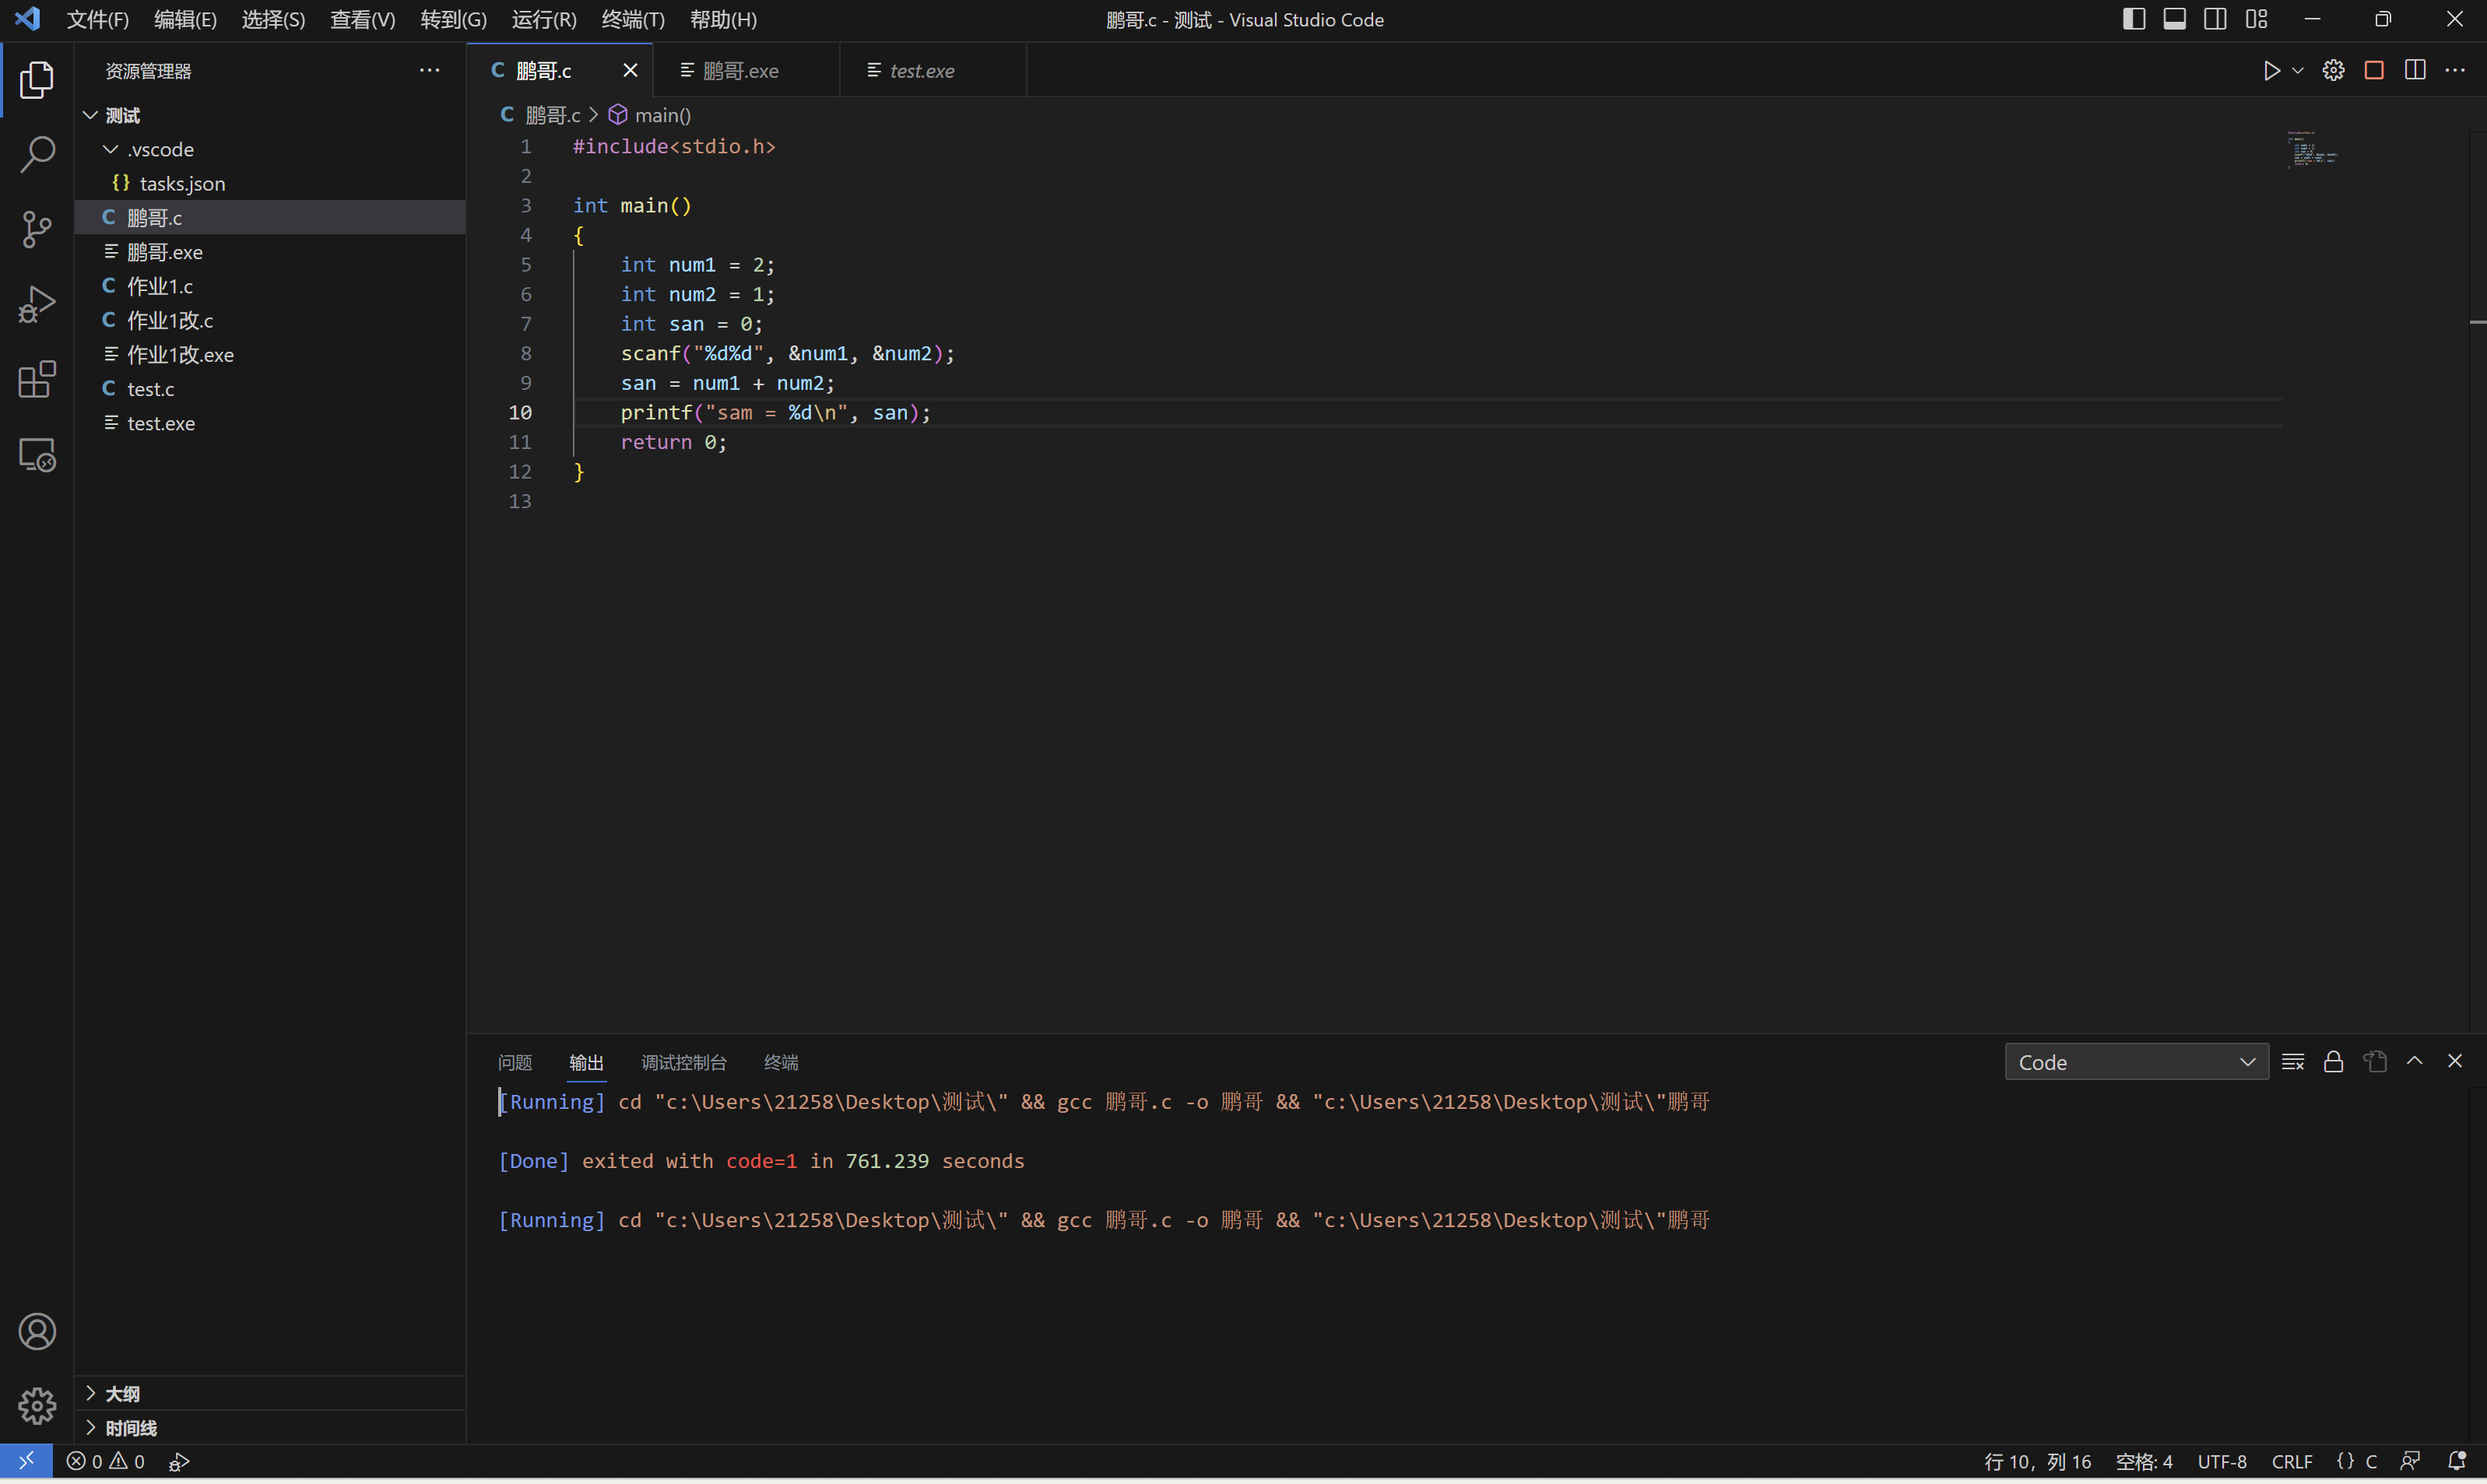Change UTF-8 file encoding
This screenshot has width=2487, height=1484.
click(x=2222, y=1462)
